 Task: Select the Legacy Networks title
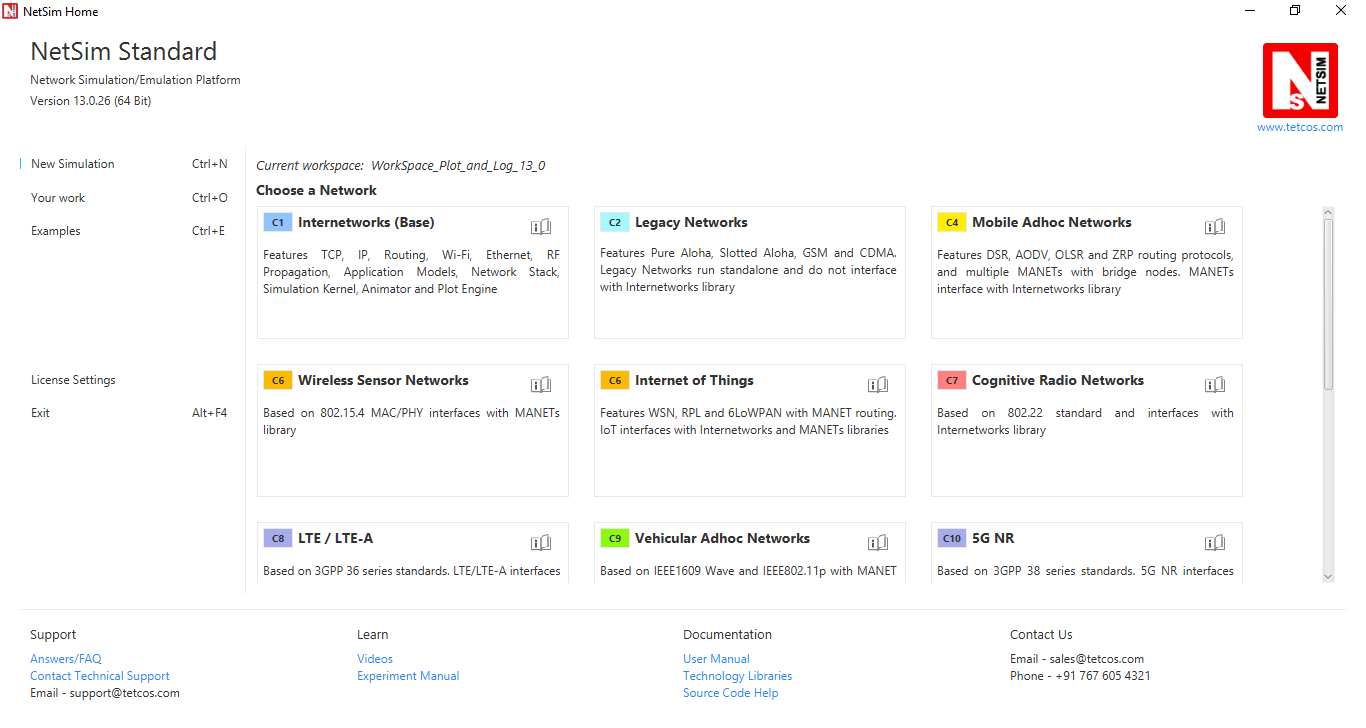point(691,223)
